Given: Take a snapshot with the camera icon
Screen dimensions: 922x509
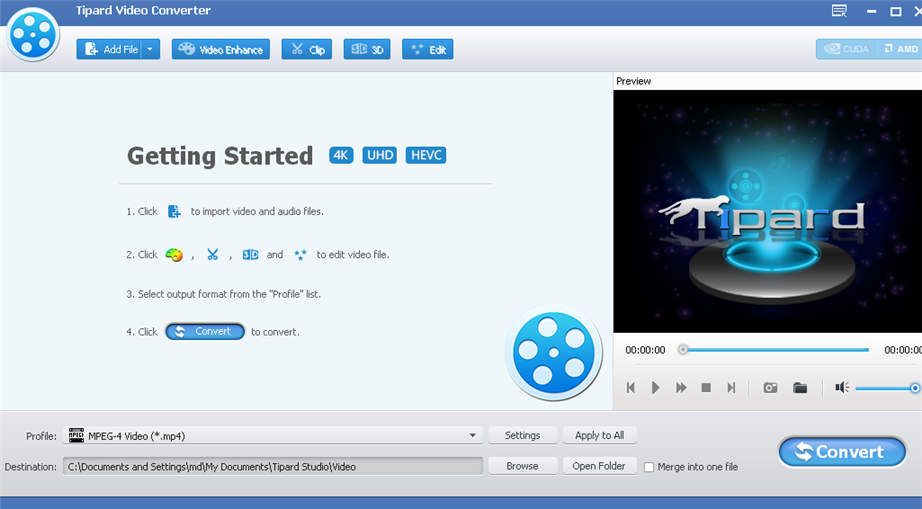Looking at the screenshot, I should pyautogui.click(x=770, y=387).
